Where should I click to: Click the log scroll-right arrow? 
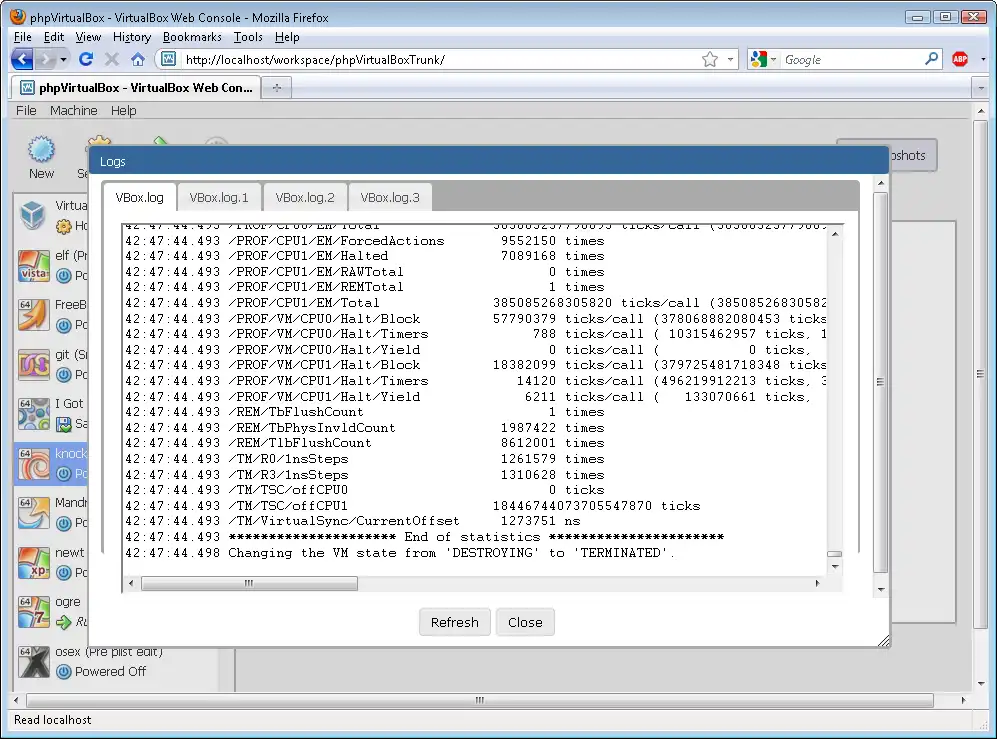tap(817, 583)
